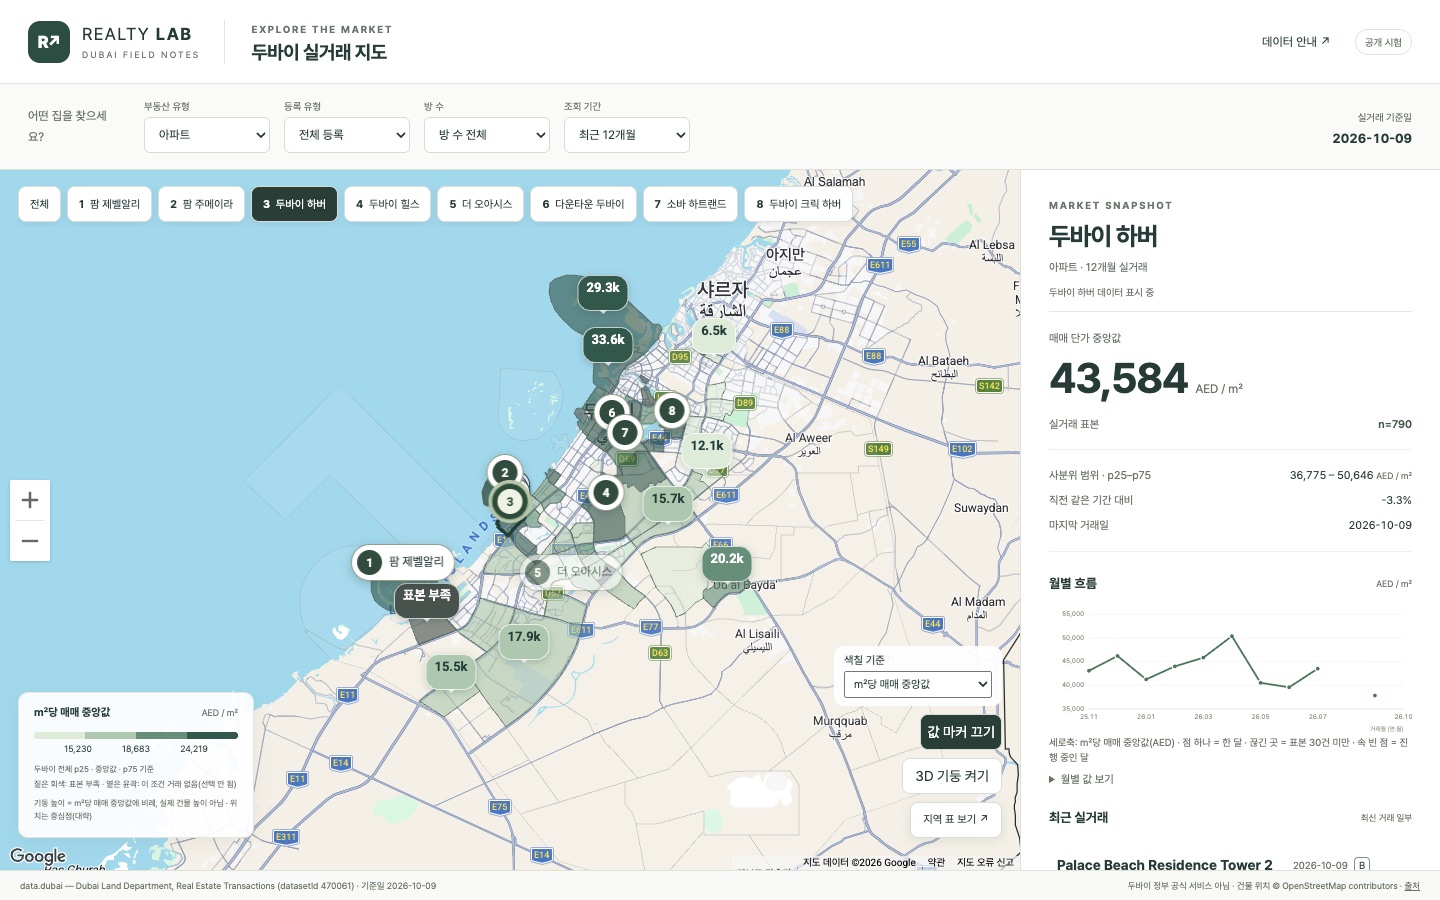Zoom out of the map
The image size is (1440, 900).
click(x=30, y=541)
